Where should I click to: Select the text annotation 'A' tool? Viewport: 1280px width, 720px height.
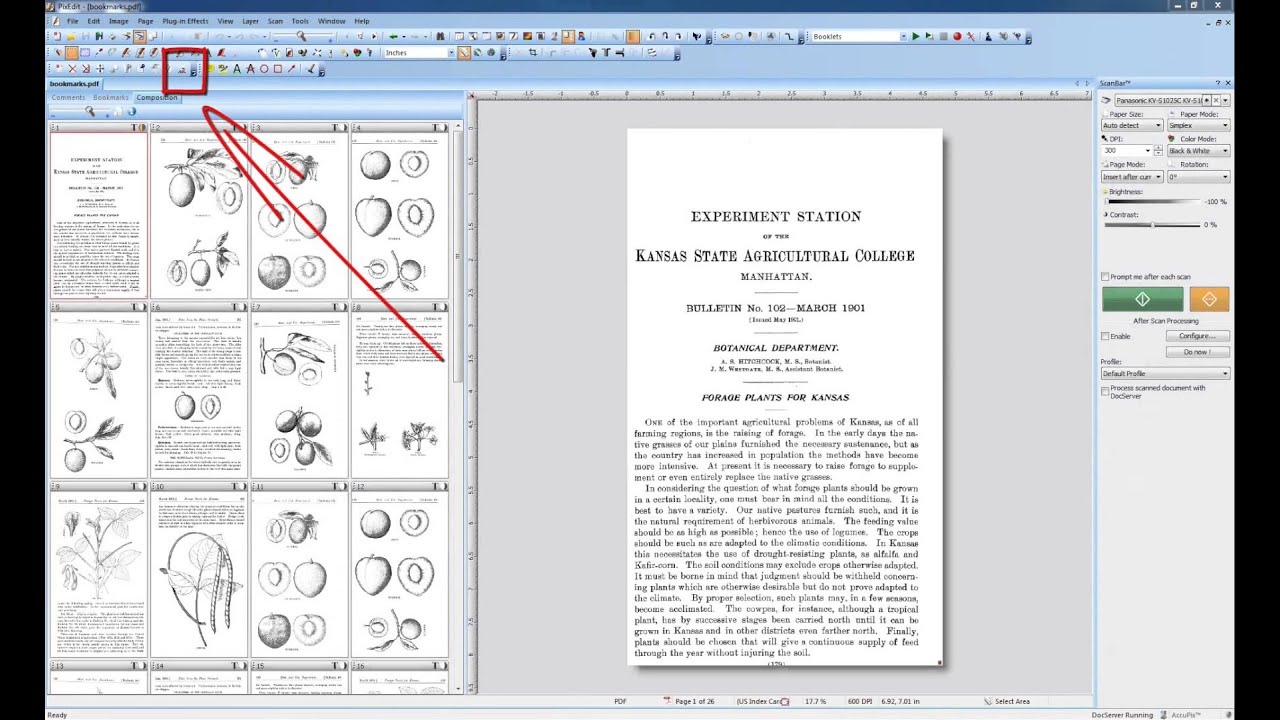236,69
